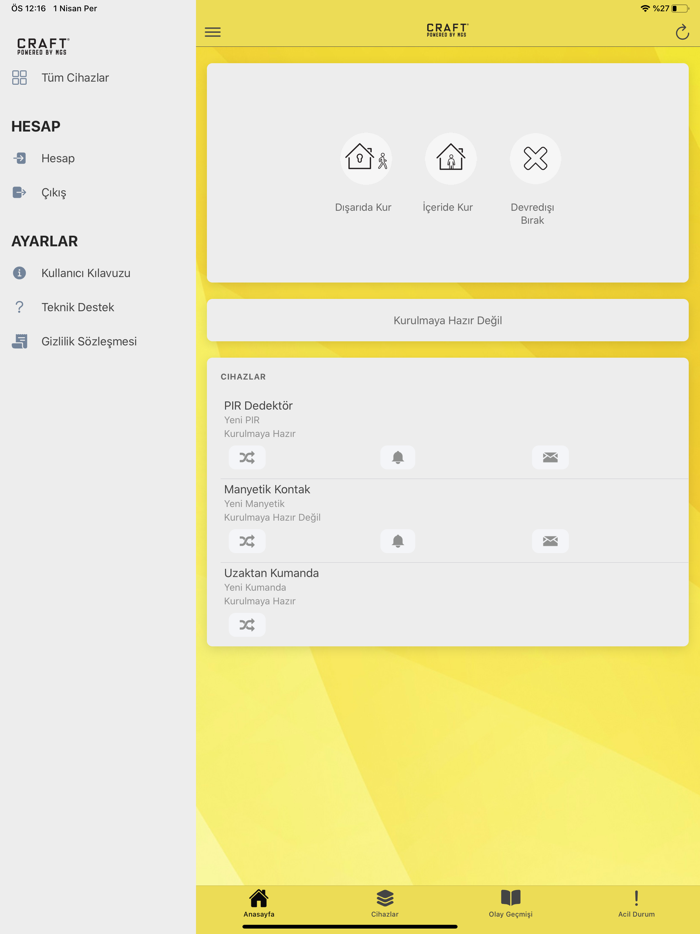Image resolution: width=700 pixels, height=934 pixels.
Task: Tap shuffle icon for Manyetik Kontak
Action: 247,541
